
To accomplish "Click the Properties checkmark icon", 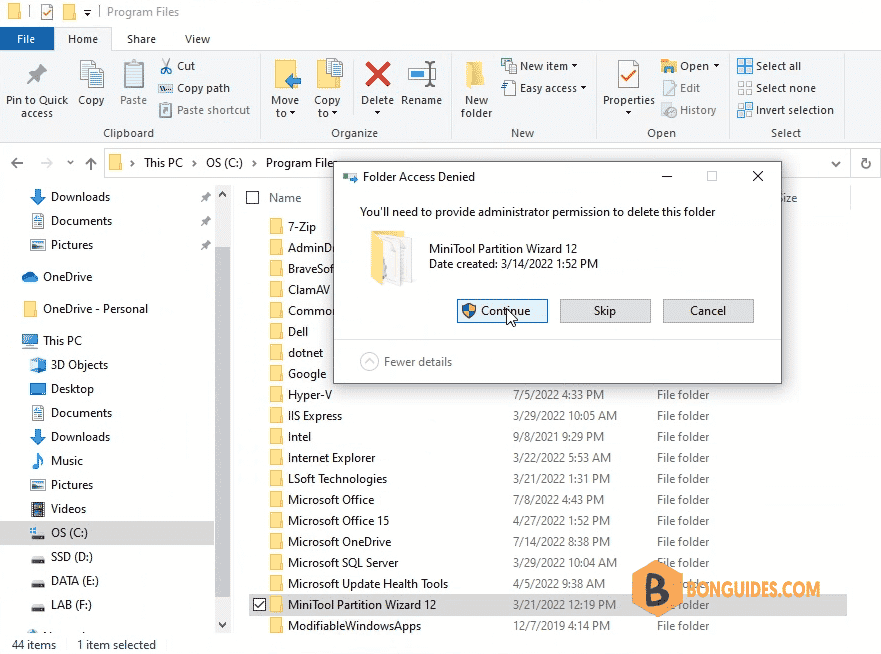I will point(628,74).
